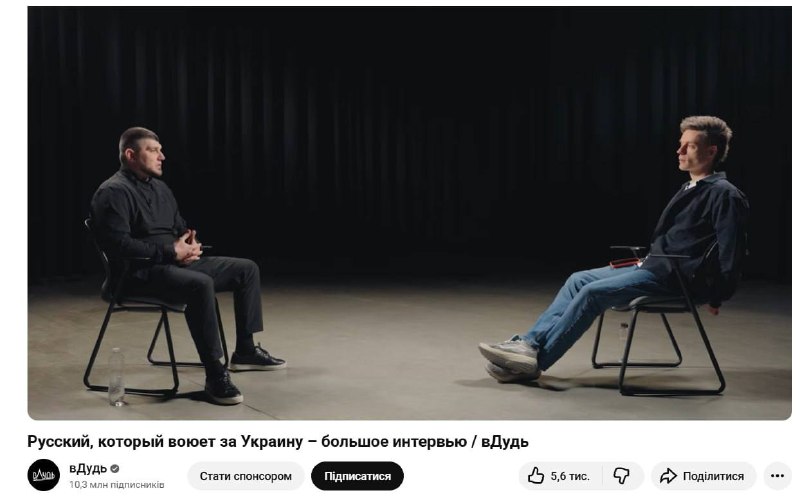Click the Стати спонсором button
Viewport: 800px width, 502px height.
point(245,476)
